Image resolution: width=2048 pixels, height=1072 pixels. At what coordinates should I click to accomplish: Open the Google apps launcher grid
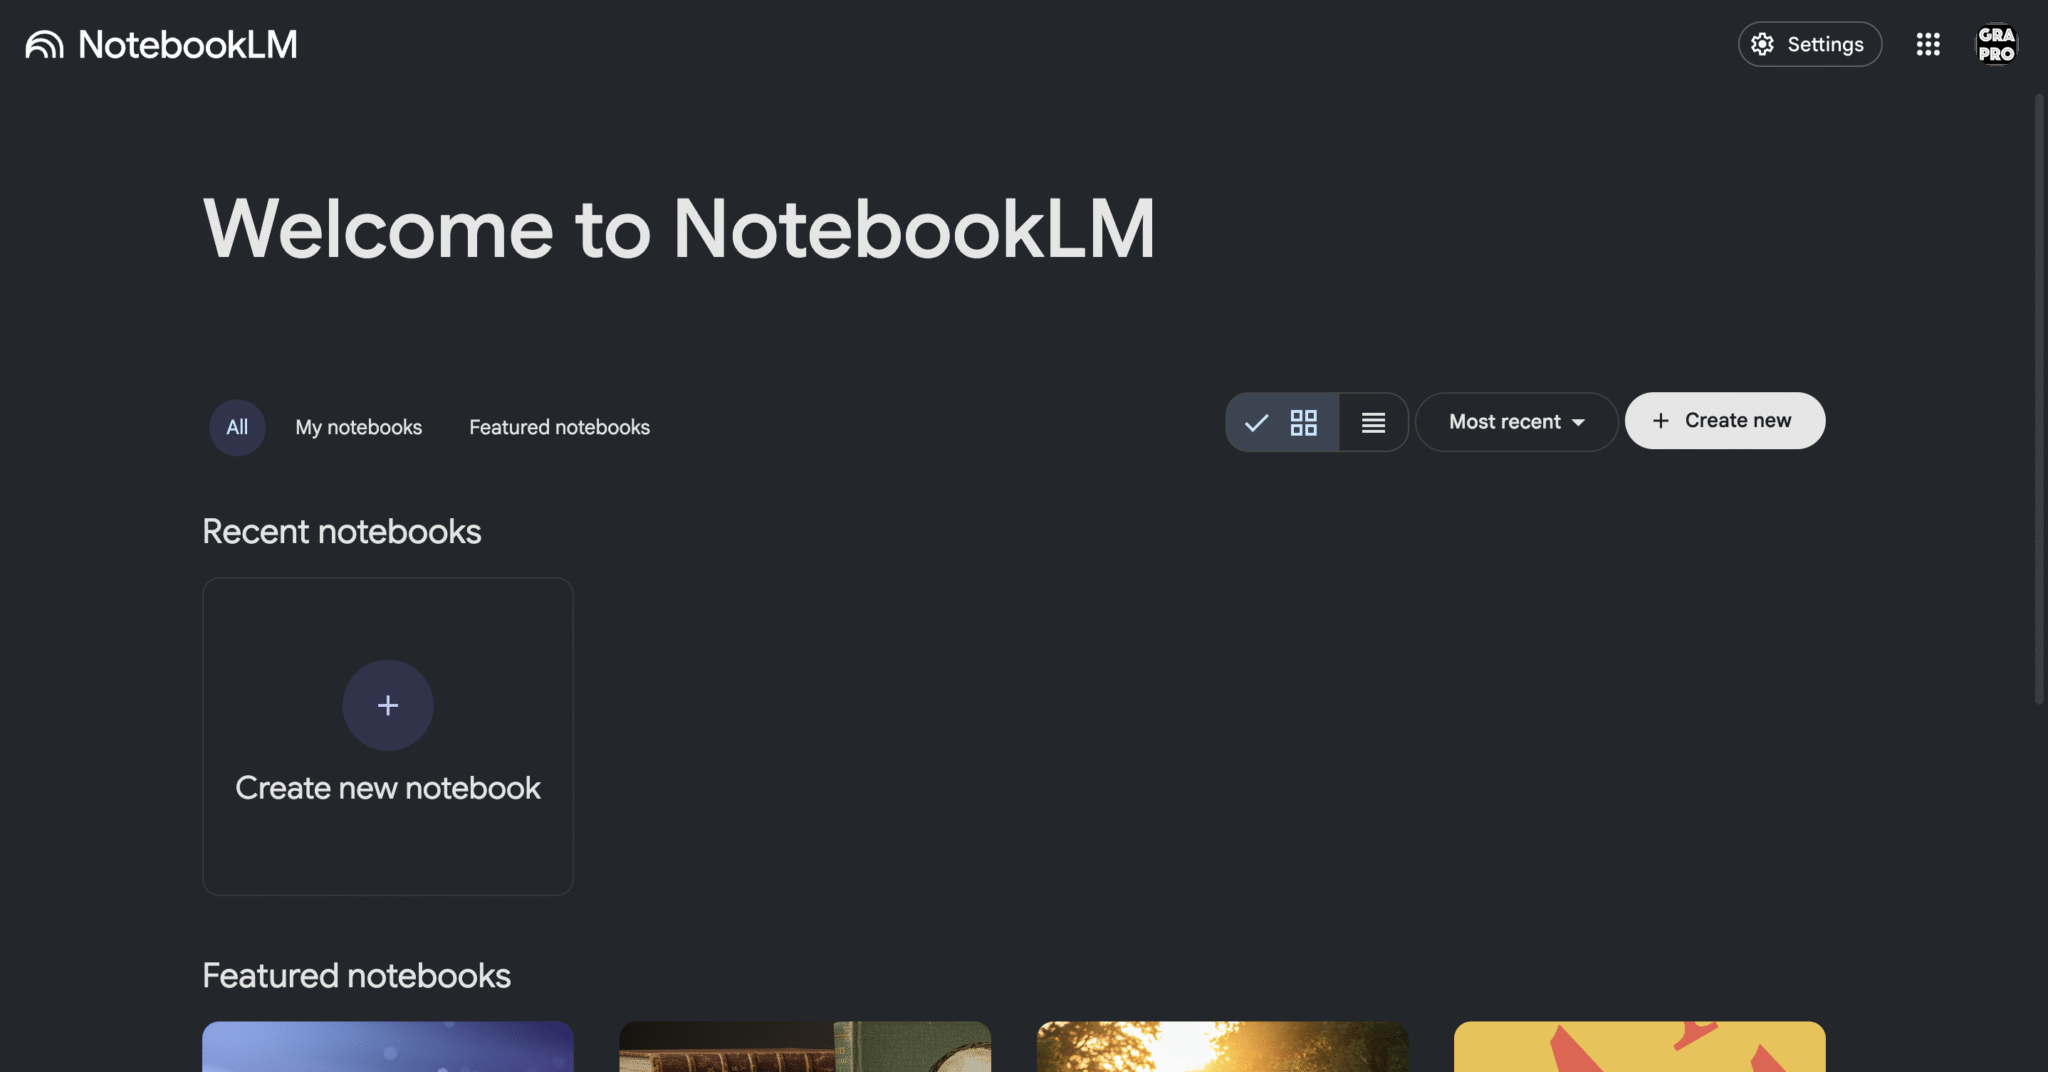coord(1928,44)
